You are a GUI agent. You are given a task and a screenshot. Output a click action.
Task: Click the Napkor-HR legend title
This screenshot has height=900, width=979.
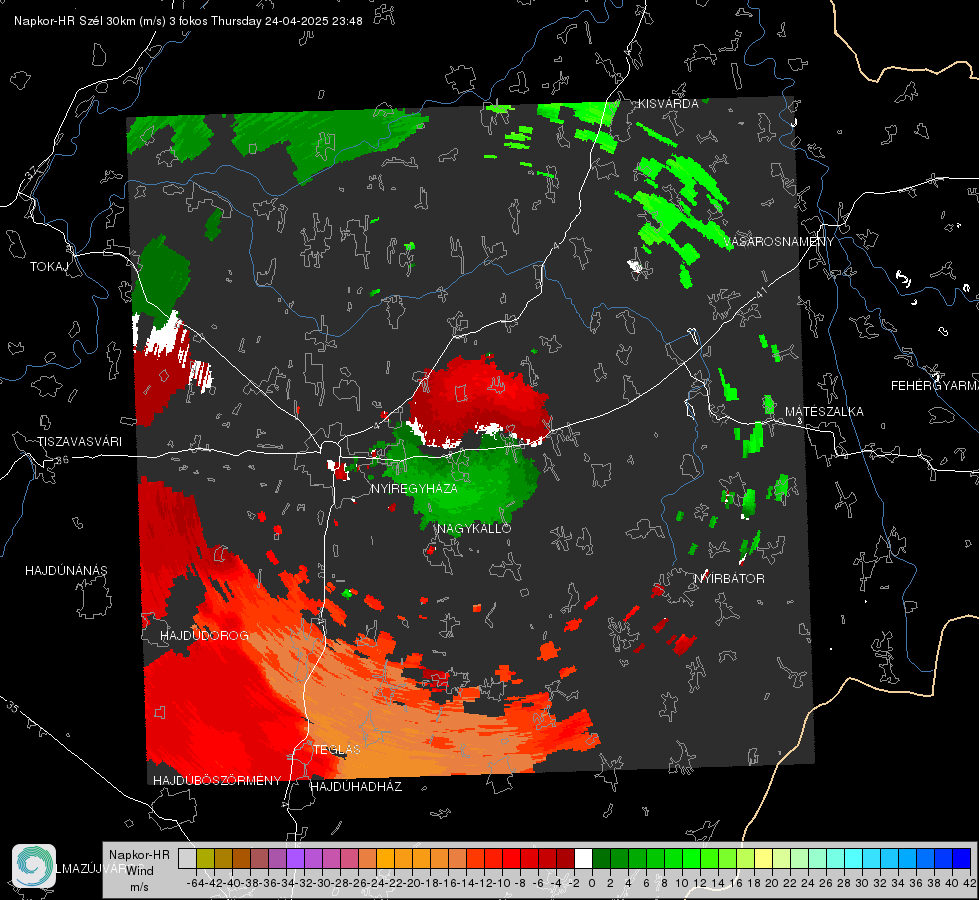[x=139, y=855]
